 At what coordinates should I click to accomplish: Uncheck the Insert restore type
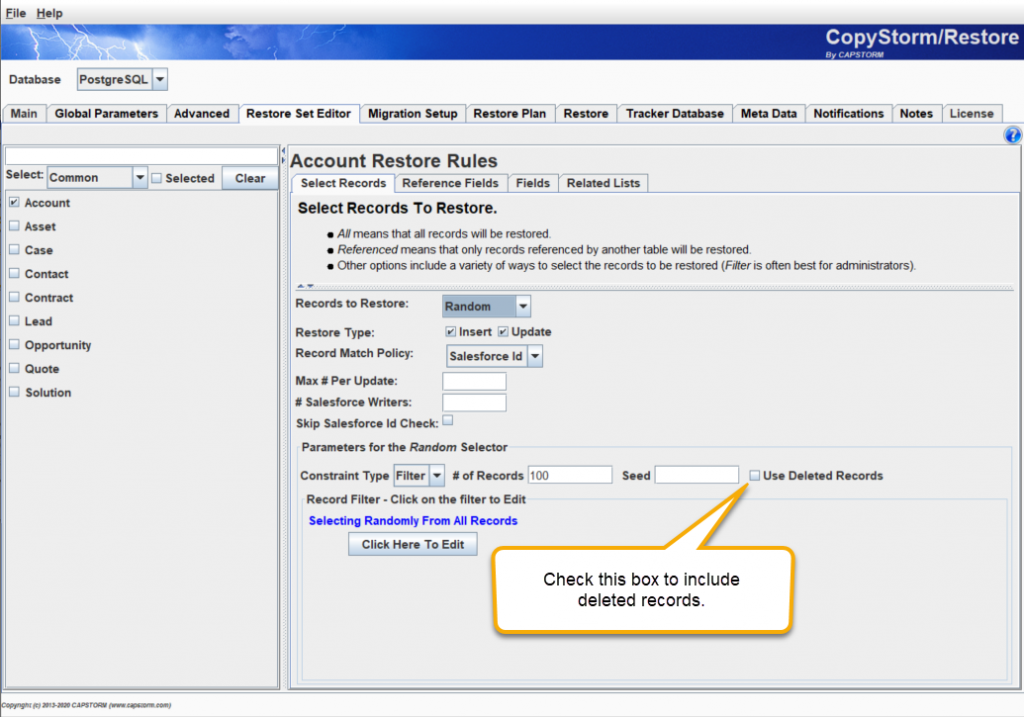[x=451, y=332]
